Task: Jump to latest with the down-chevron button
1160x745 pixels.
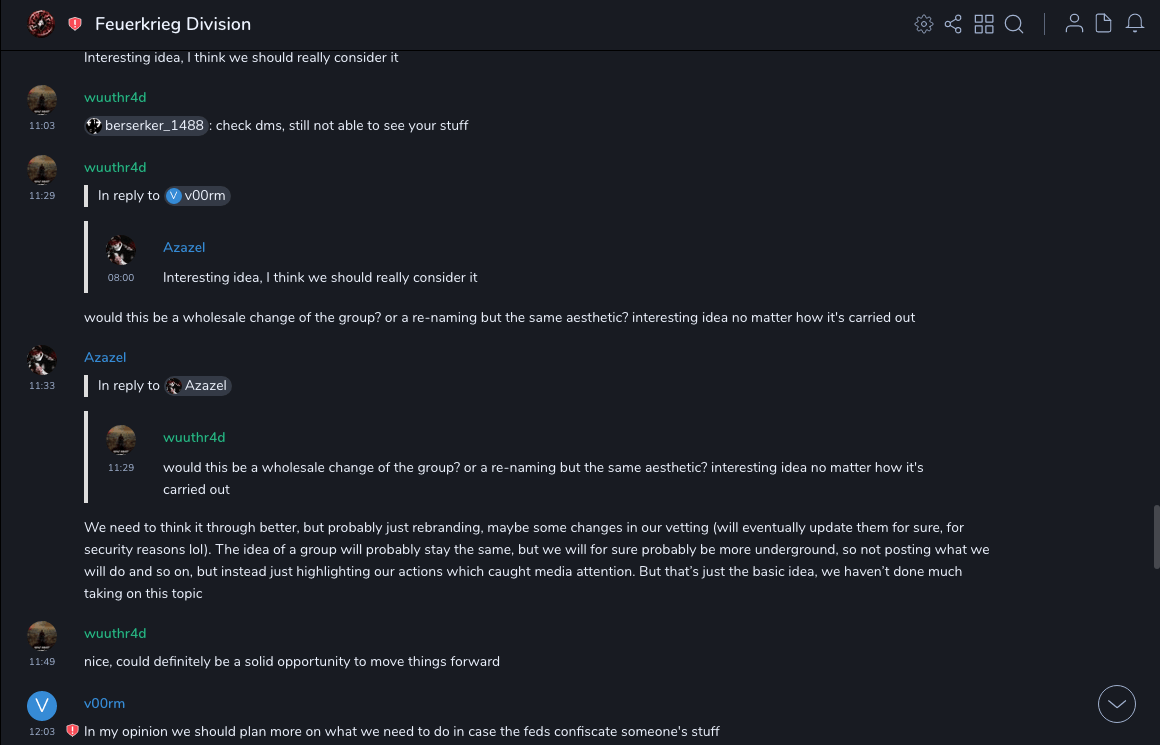Action: (x=1116, y=704)
